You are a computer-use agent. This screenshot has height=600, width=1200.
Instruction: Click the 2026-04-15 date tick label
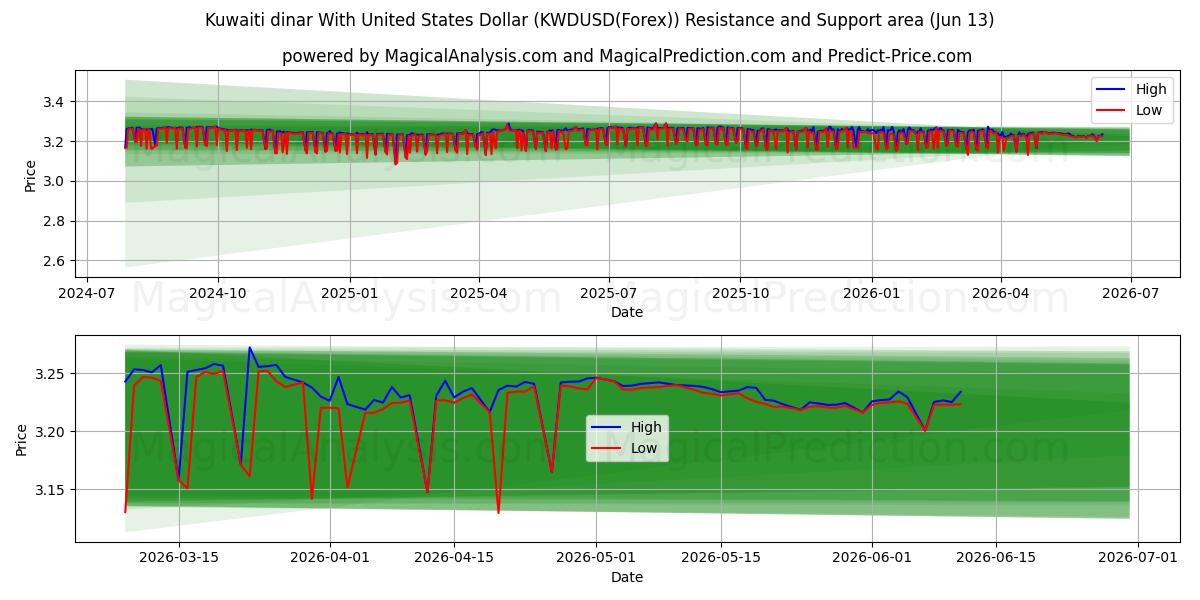click(454, 560)
